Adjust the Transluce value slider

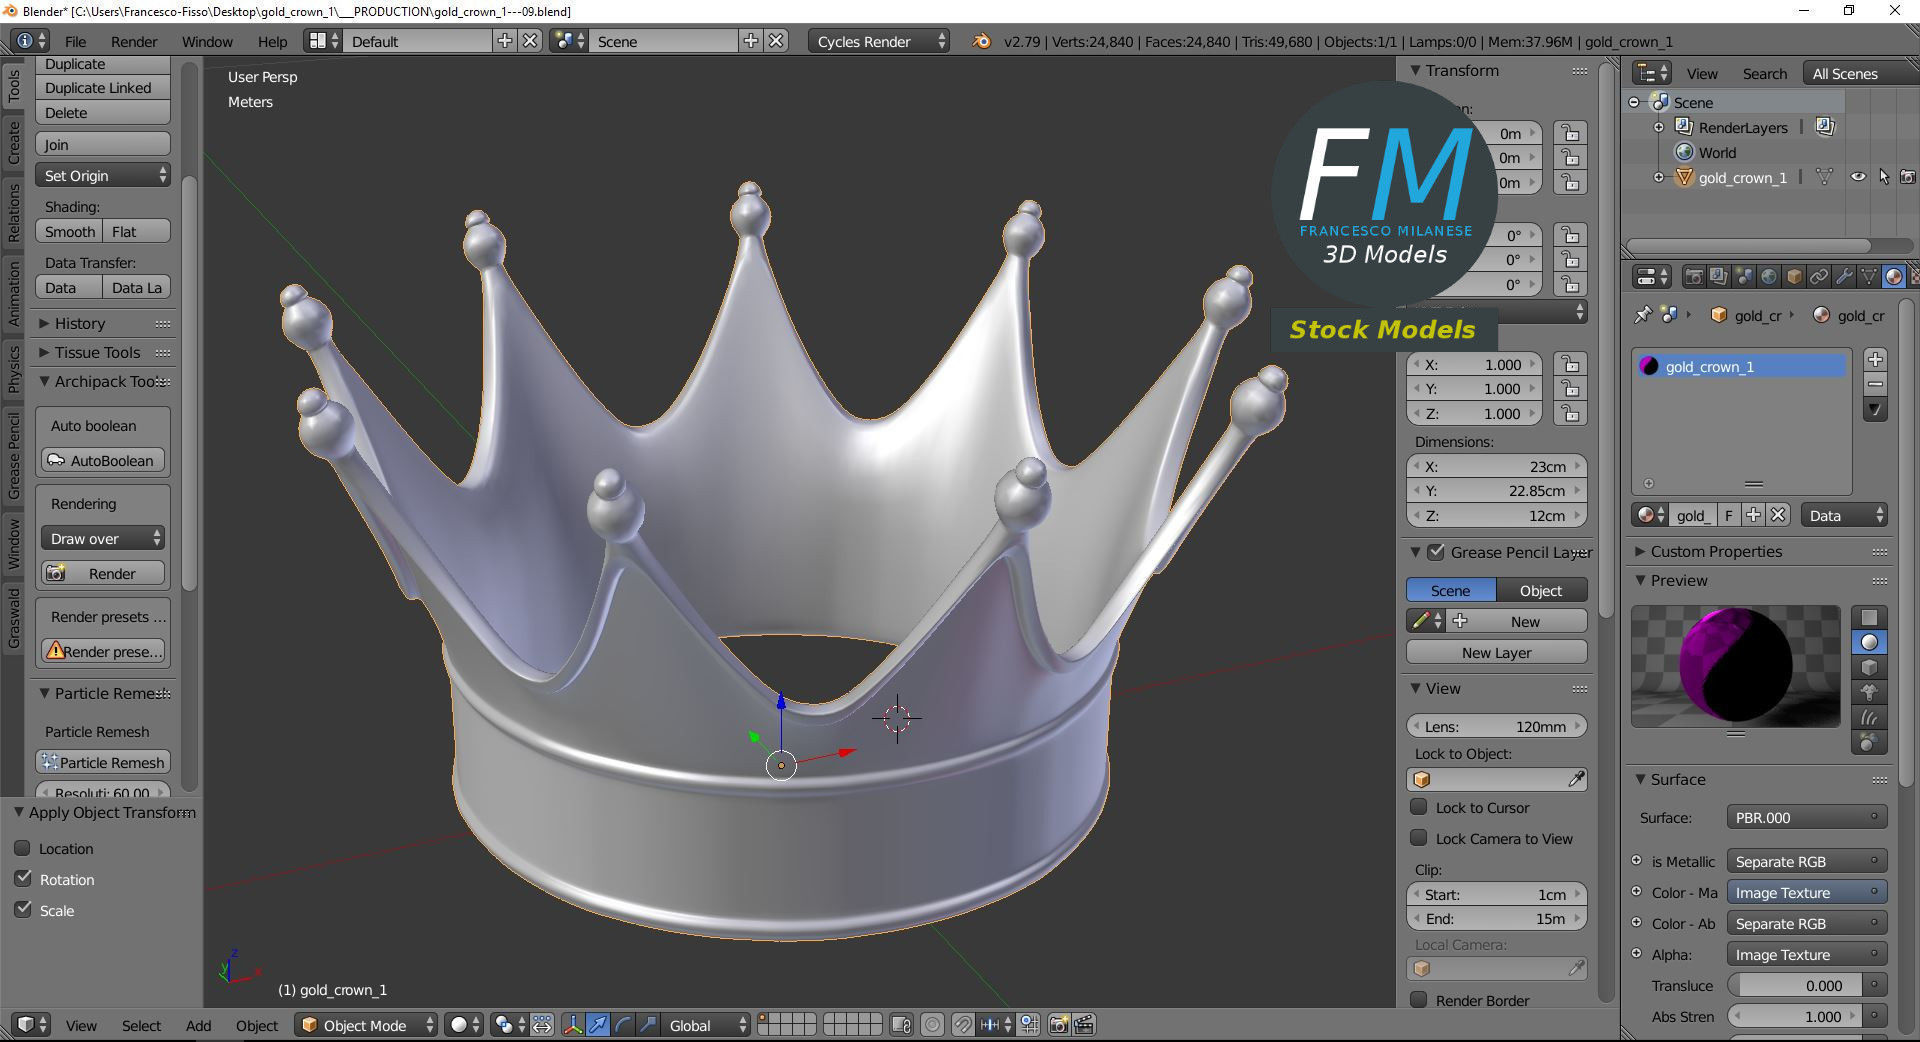1800,985
